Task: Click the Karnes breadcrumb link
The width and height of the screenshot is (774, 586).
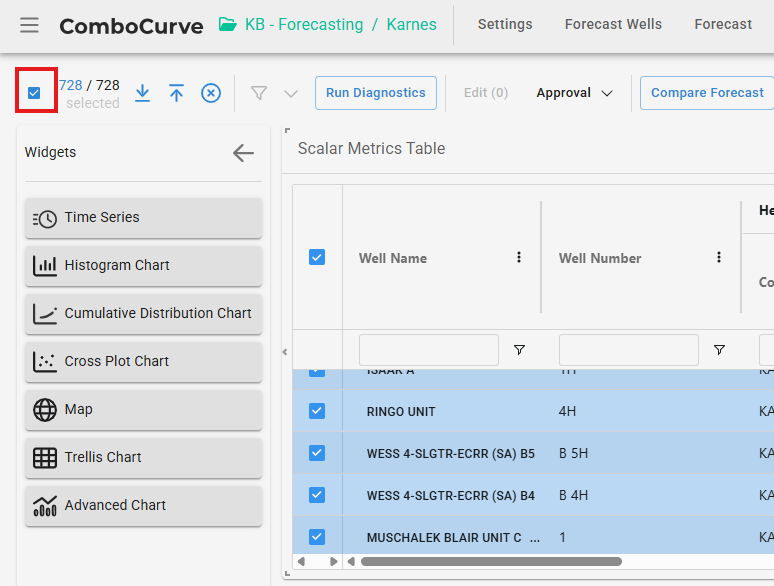Action: [x=411, y=24]
